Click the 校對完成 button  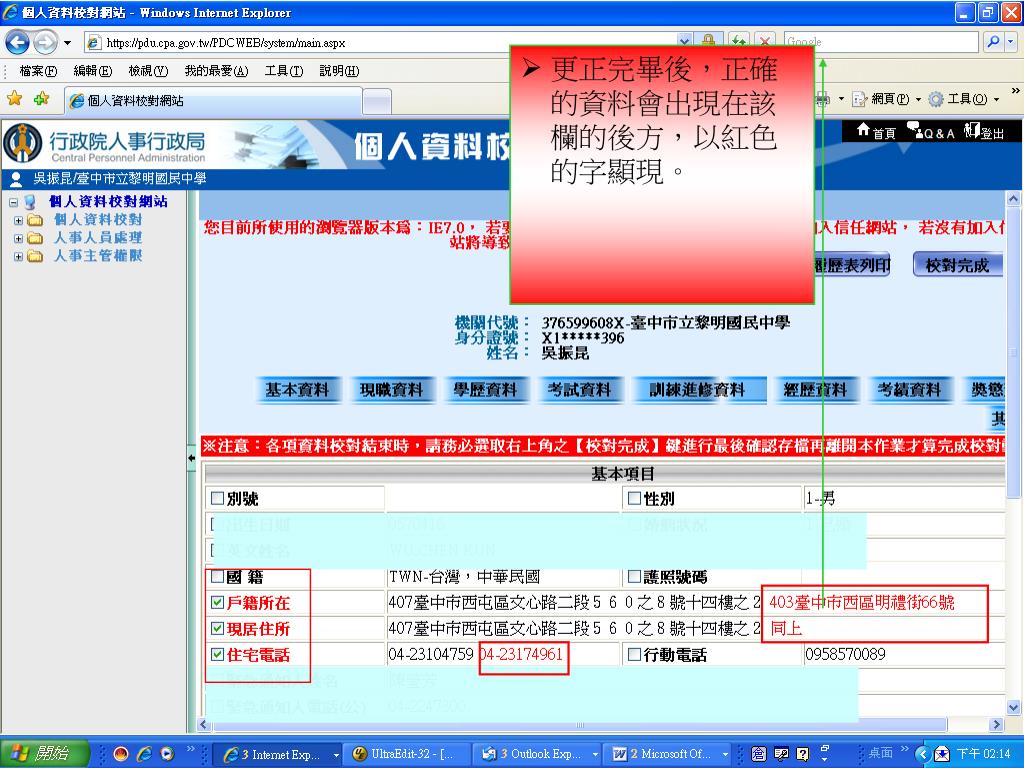pos(957,265)
